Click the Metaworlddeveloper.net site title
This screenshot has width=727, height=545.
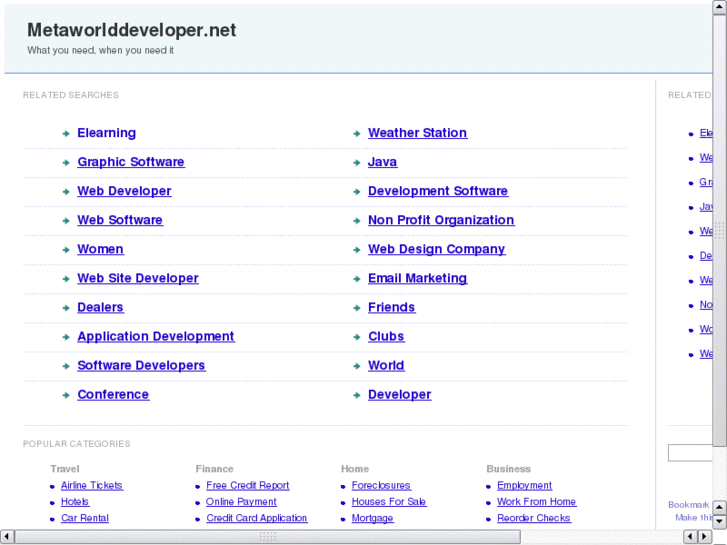[x=132, y=30]
